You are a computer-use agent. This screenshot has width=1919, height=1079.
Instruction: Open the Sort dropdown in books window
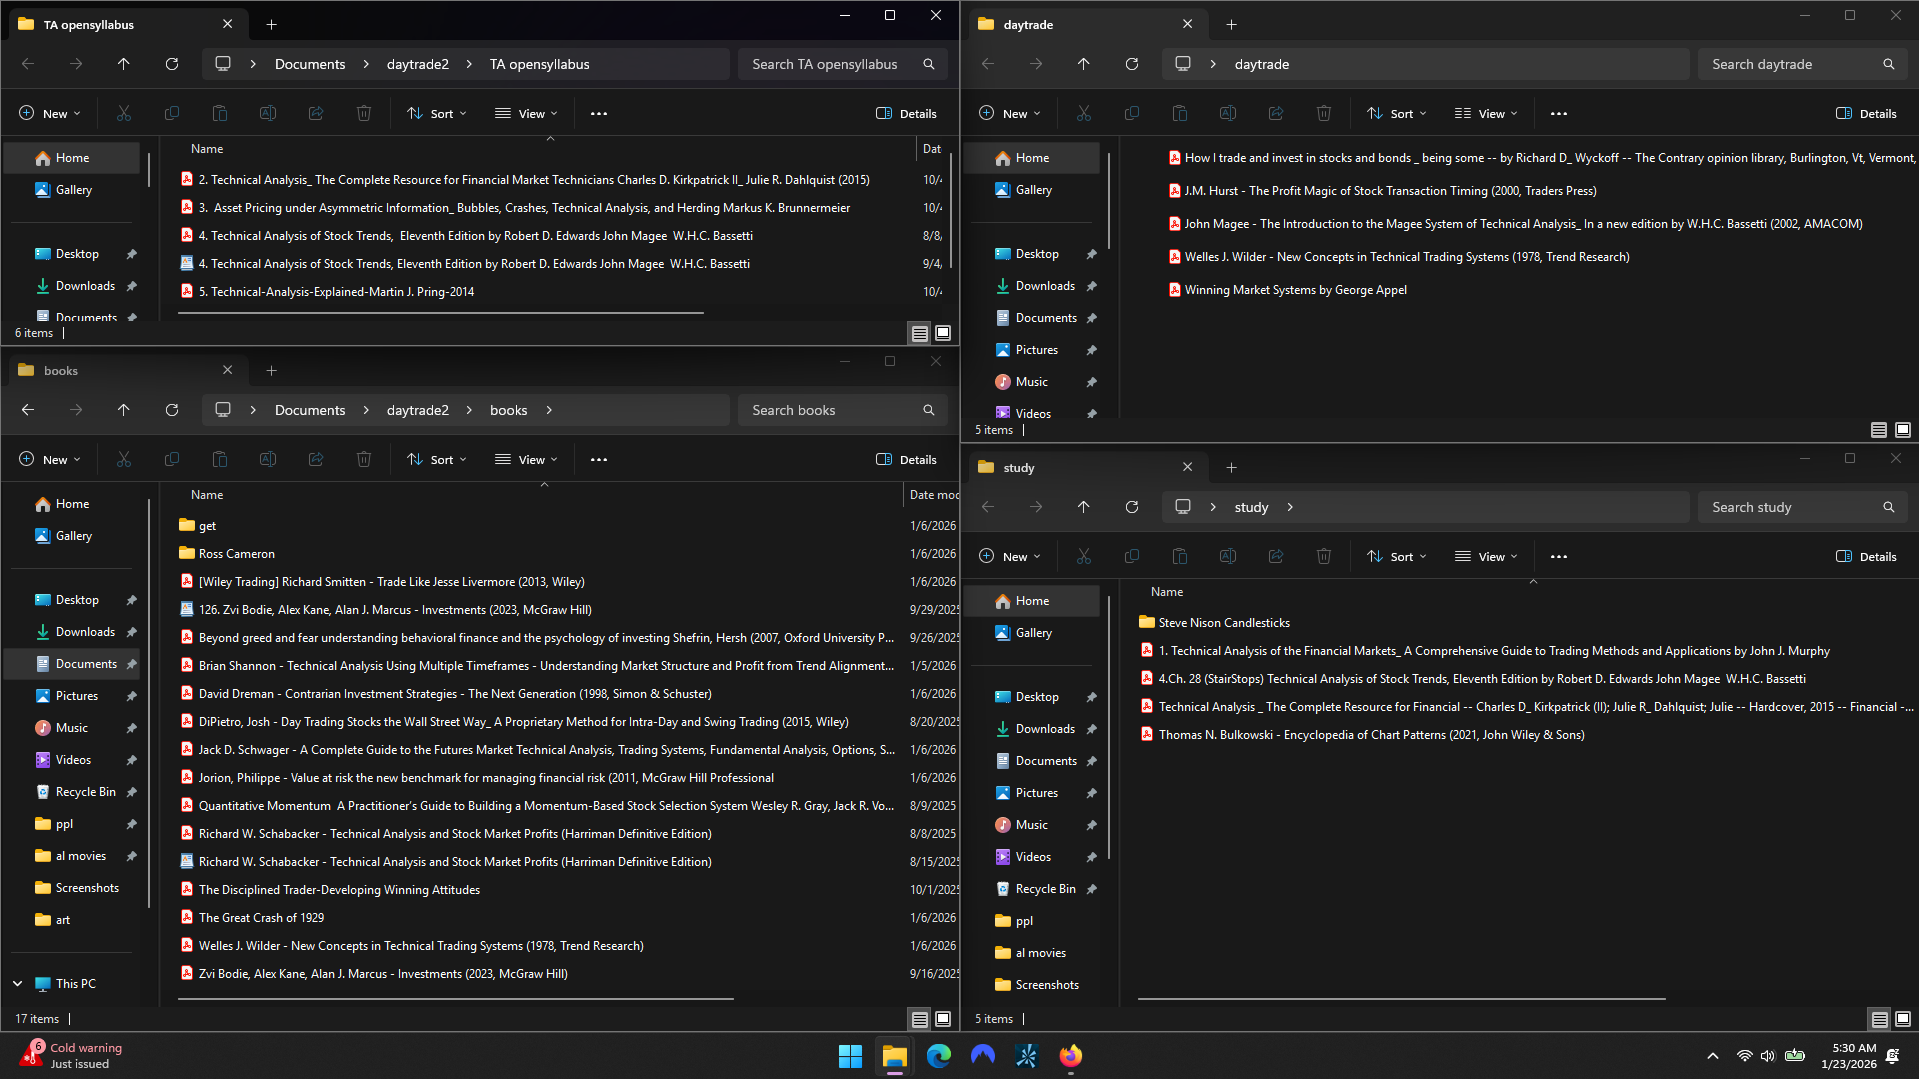[x=437, y=460]
